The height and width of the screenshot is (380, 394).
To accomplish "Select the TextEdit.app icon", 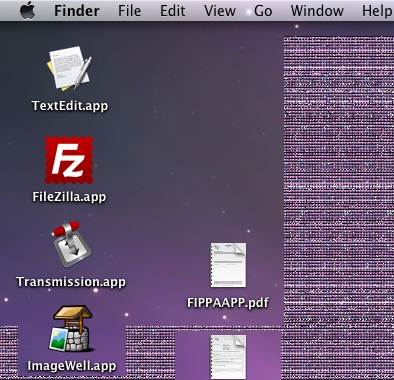I will point(70,68).
